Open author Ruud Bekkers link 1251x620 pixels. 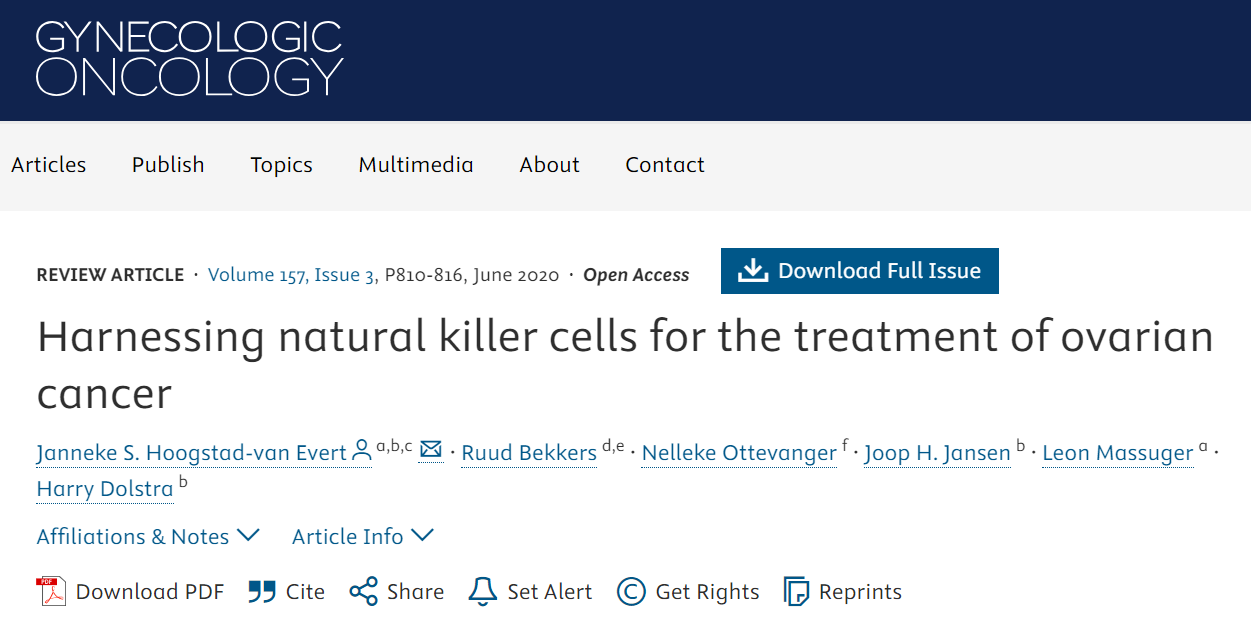[529, 454]
